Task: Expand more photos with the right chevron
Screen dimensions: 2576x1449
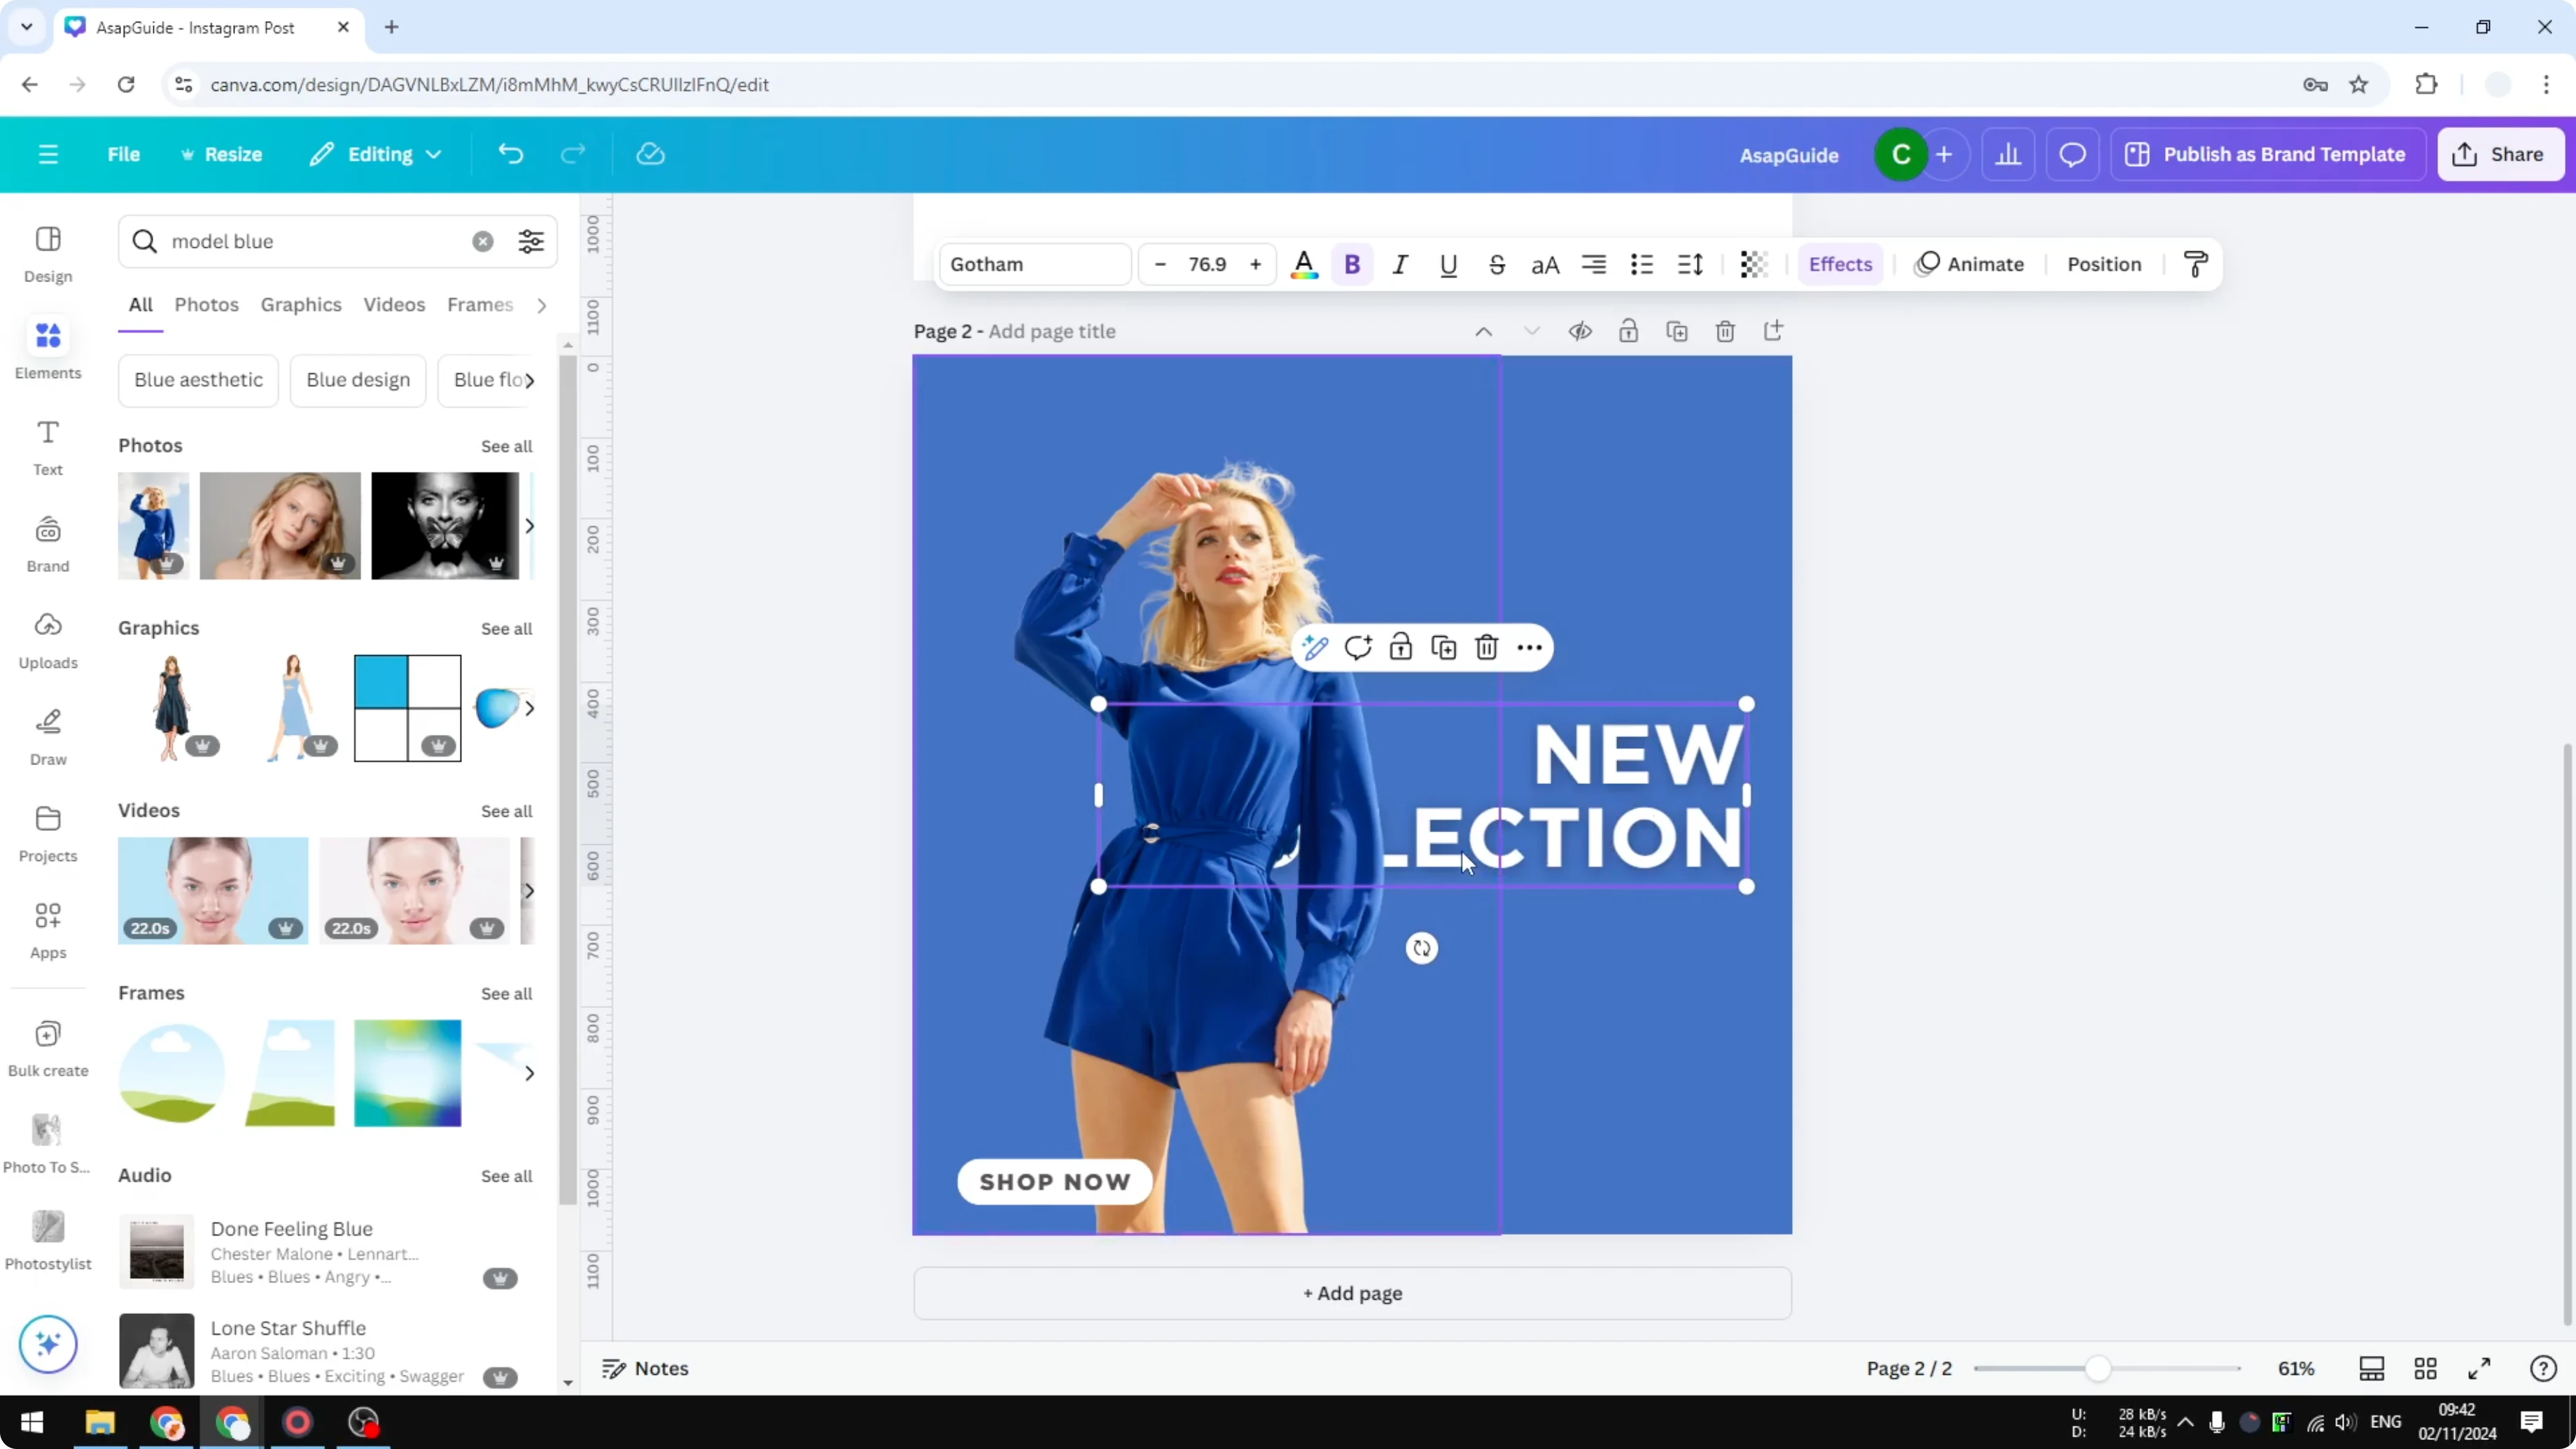Action: 529,525
